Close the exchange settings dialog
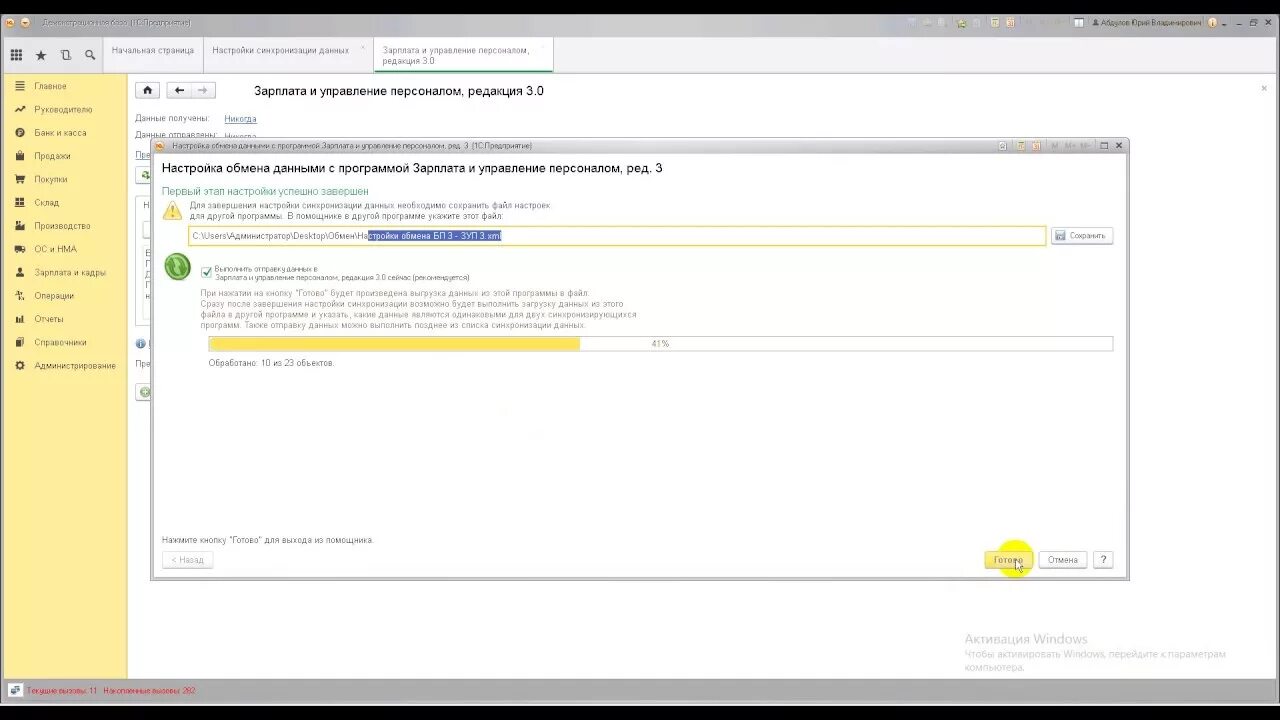Screen dimensions: 1280x720 point(1119,146)
